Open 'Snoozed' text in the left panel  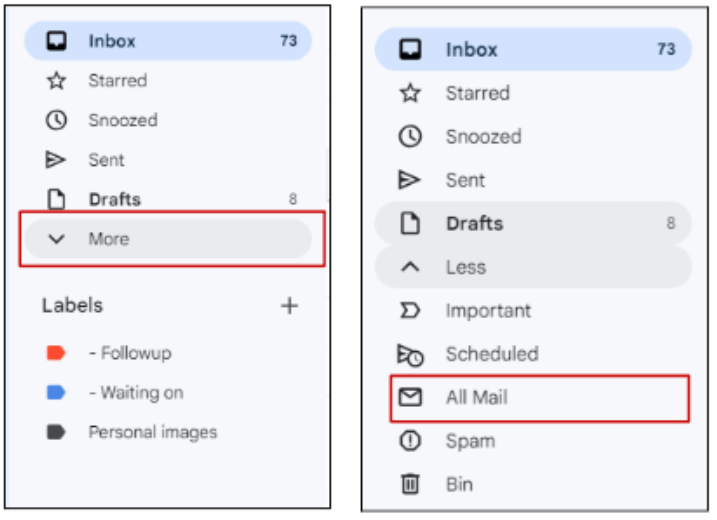point(123,120)
